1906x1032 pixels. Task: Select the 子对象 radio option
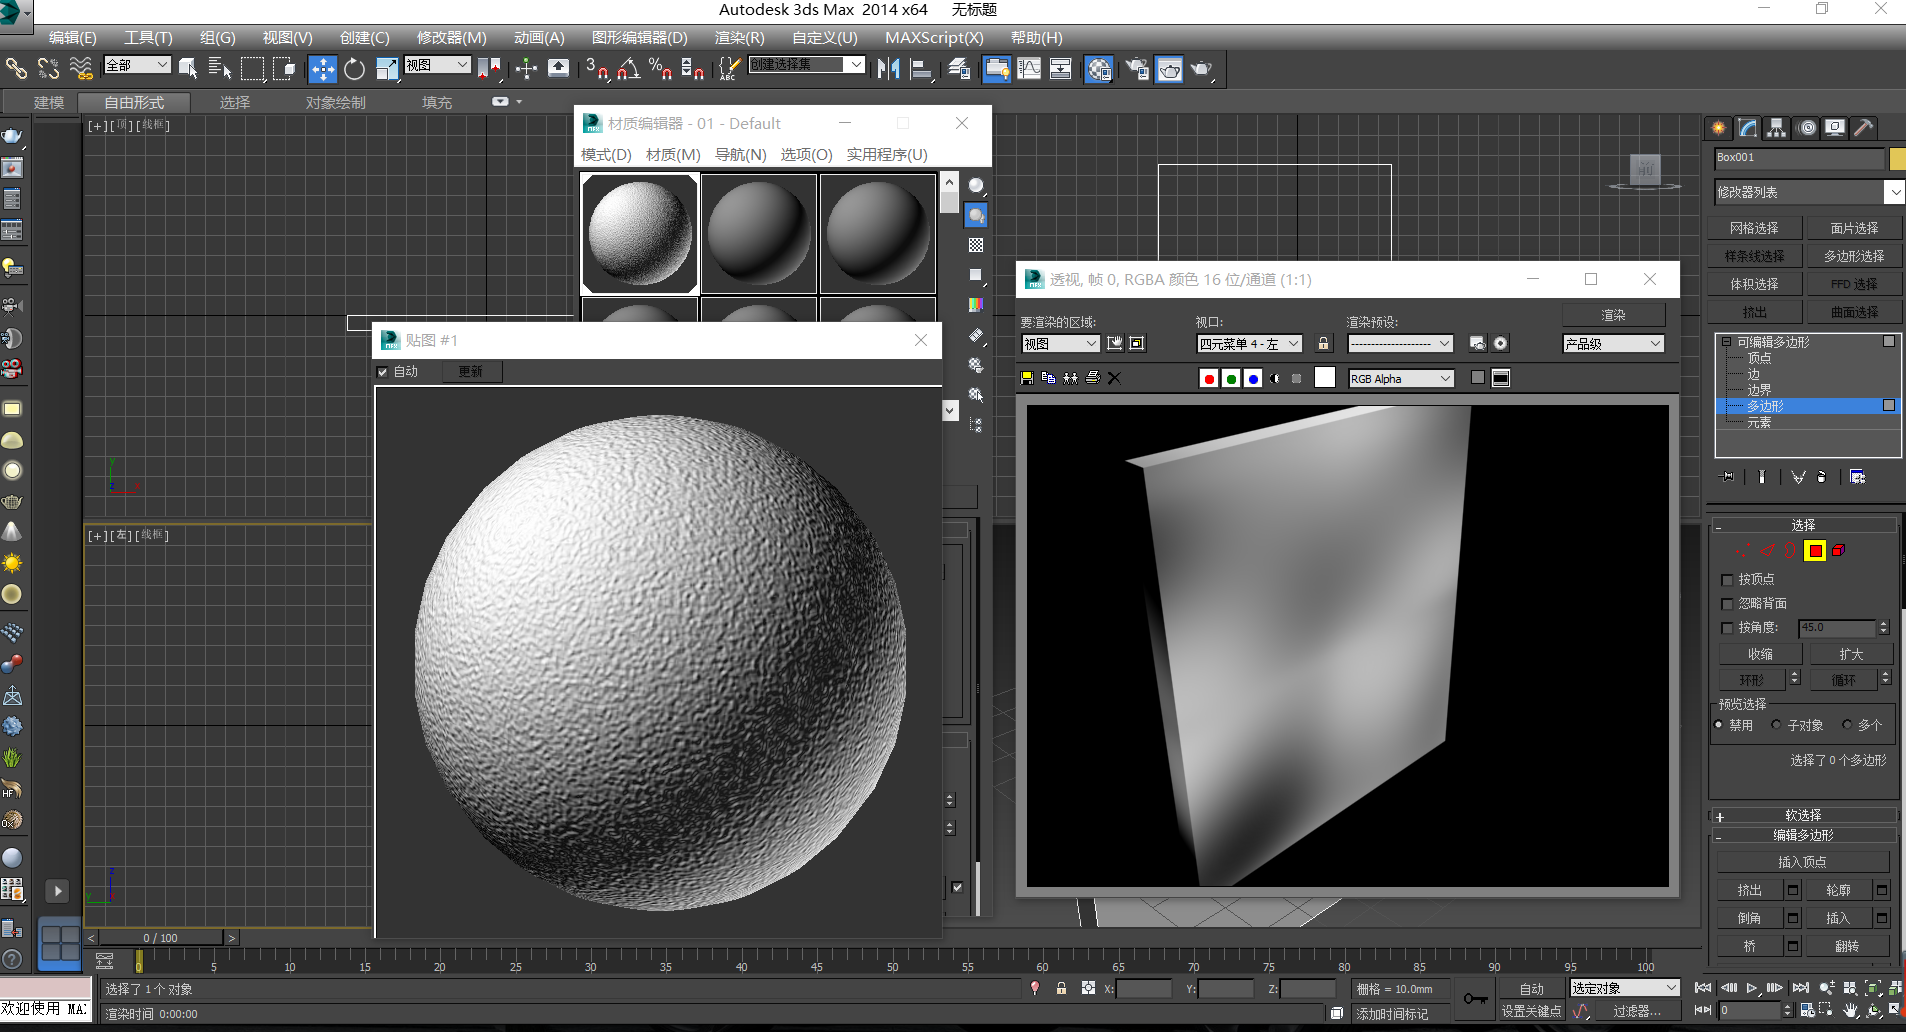pyautogui.click(x=1776, y=725)
